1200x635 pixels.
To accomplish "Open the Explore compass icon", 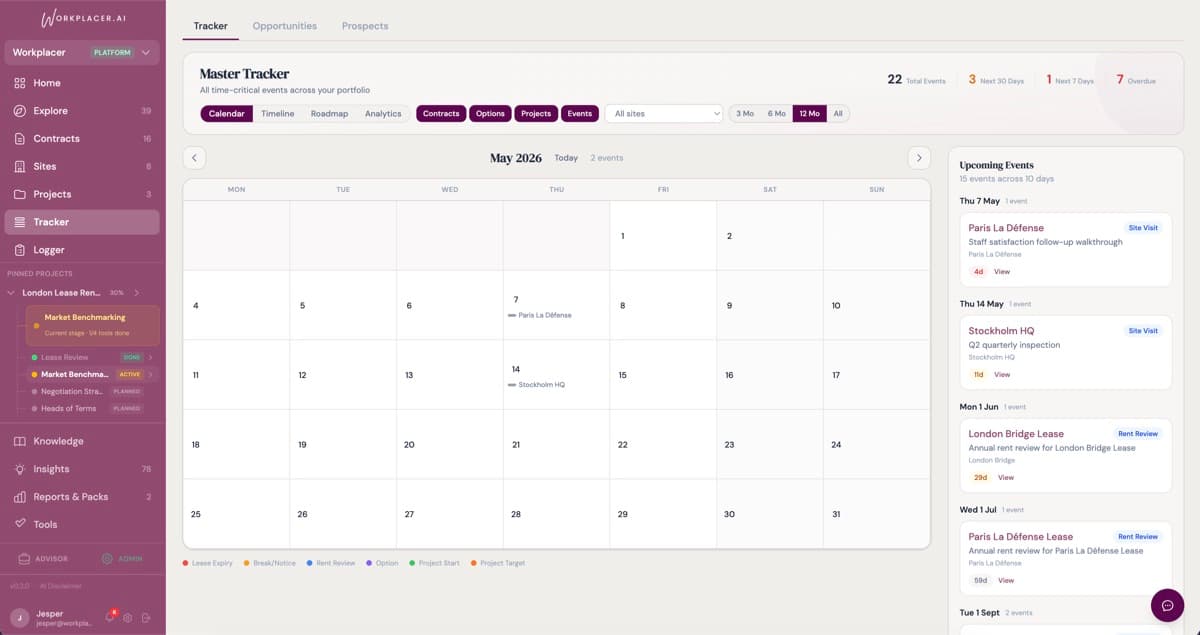I will (20, 111).
